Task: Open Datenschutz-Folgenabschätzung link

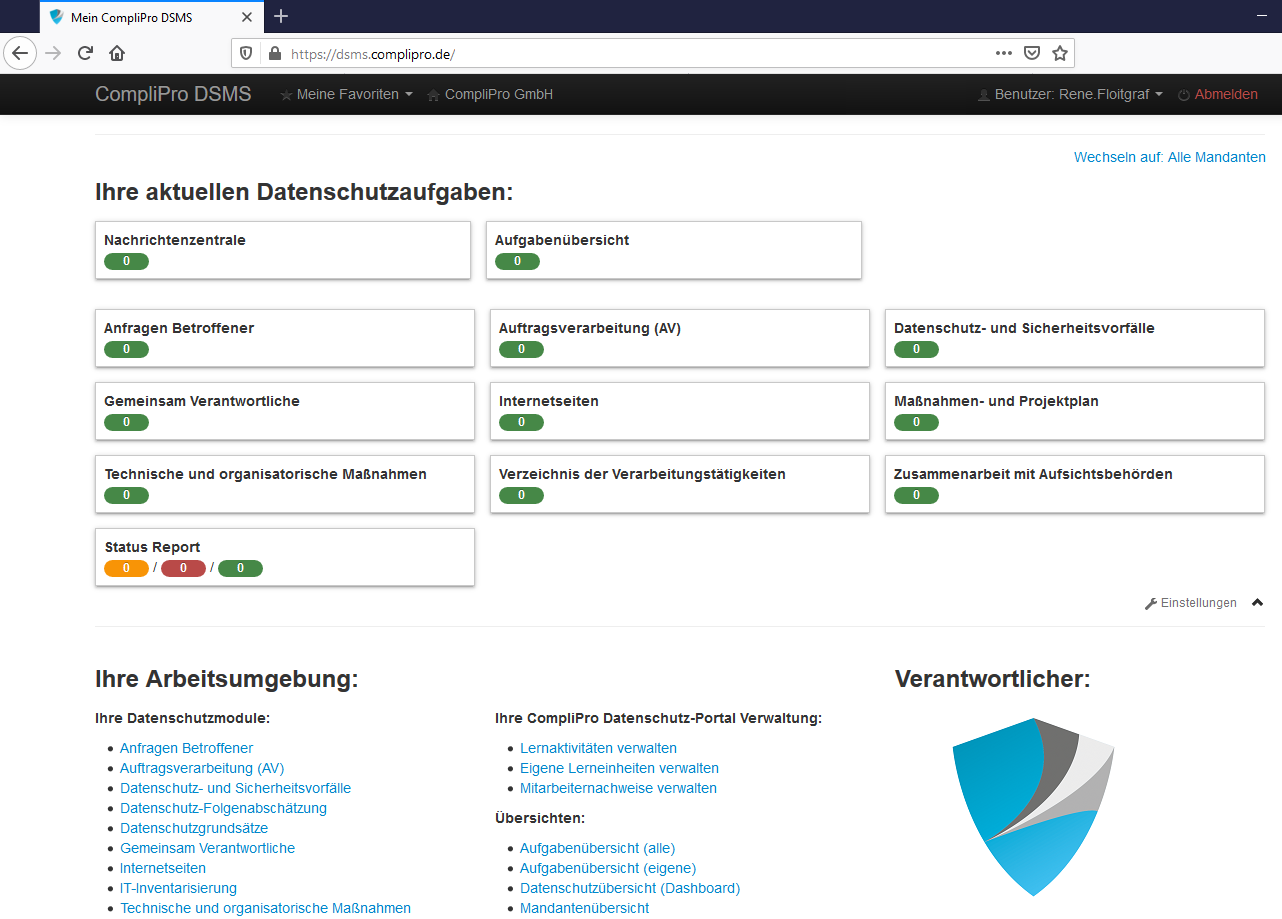Action: pos(223,808)
